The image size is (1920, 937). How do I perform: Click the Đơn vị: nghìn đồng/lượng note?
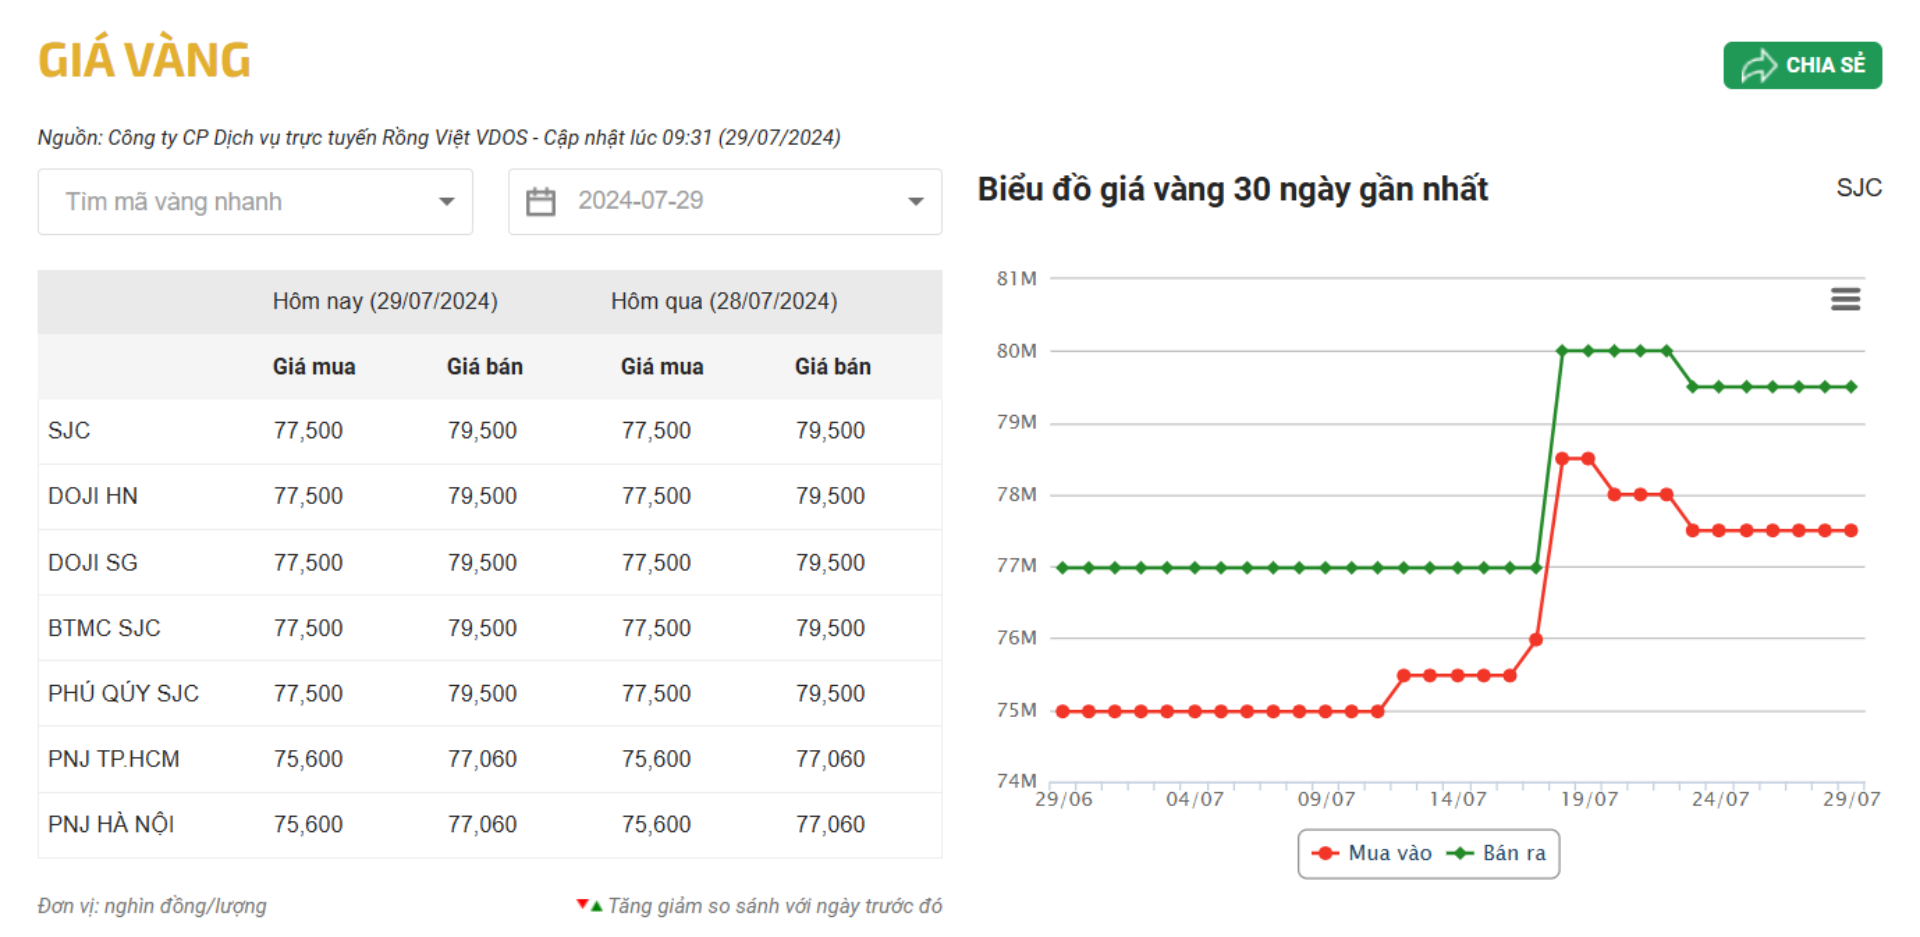point(152,906)
